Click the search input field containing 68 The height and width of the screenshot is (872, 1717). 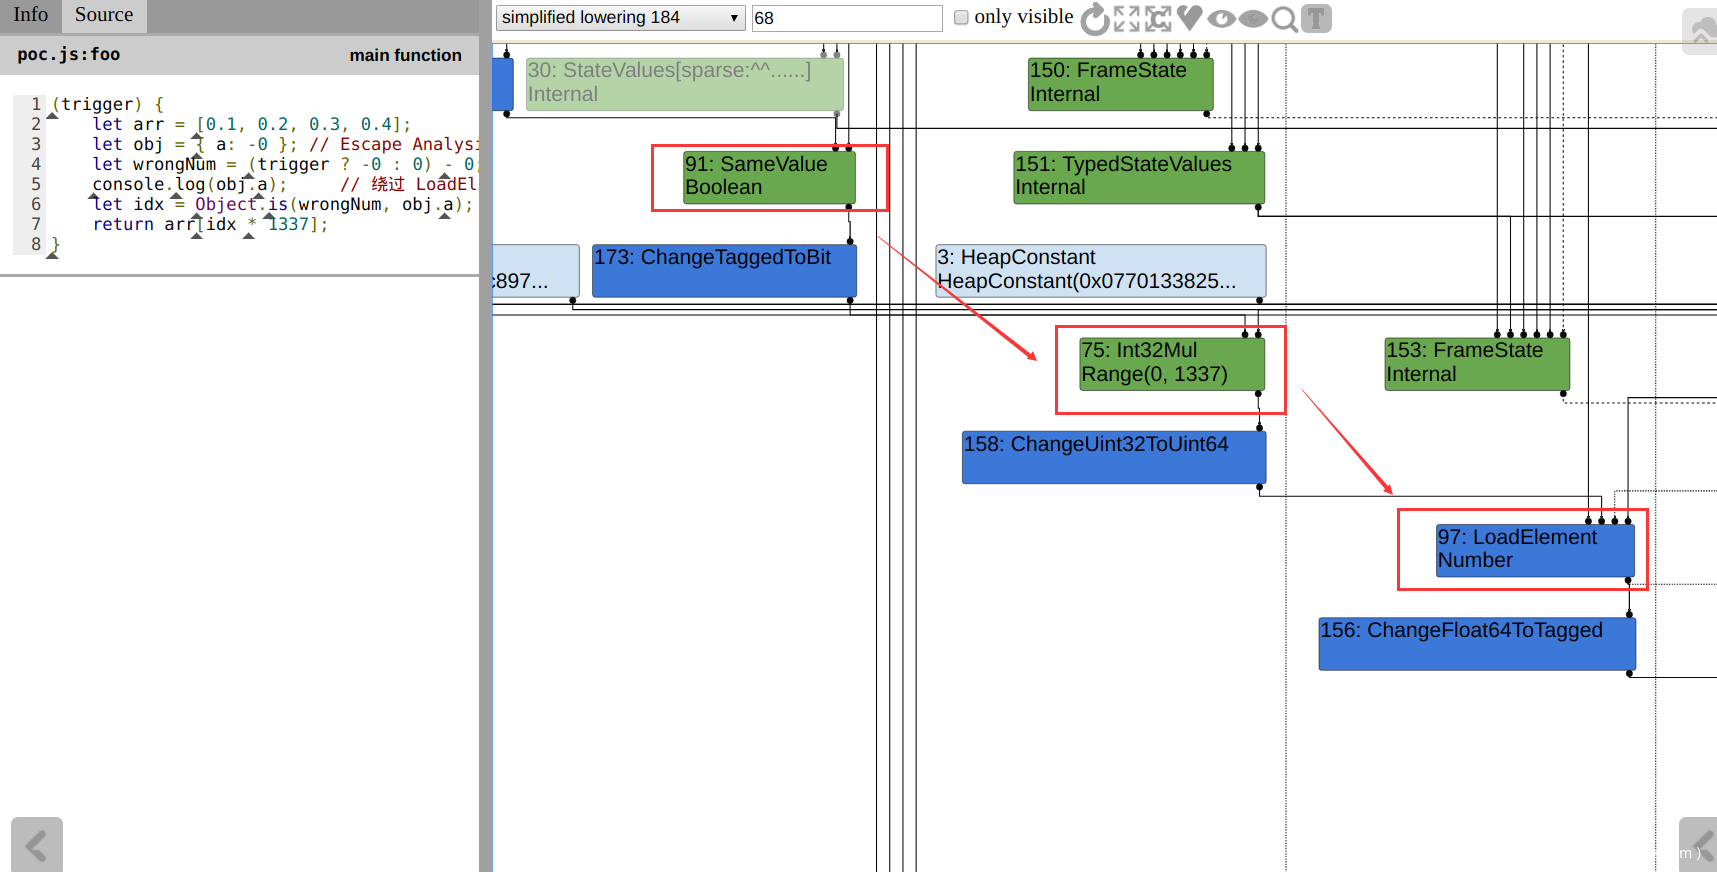[x=846, y=18]
